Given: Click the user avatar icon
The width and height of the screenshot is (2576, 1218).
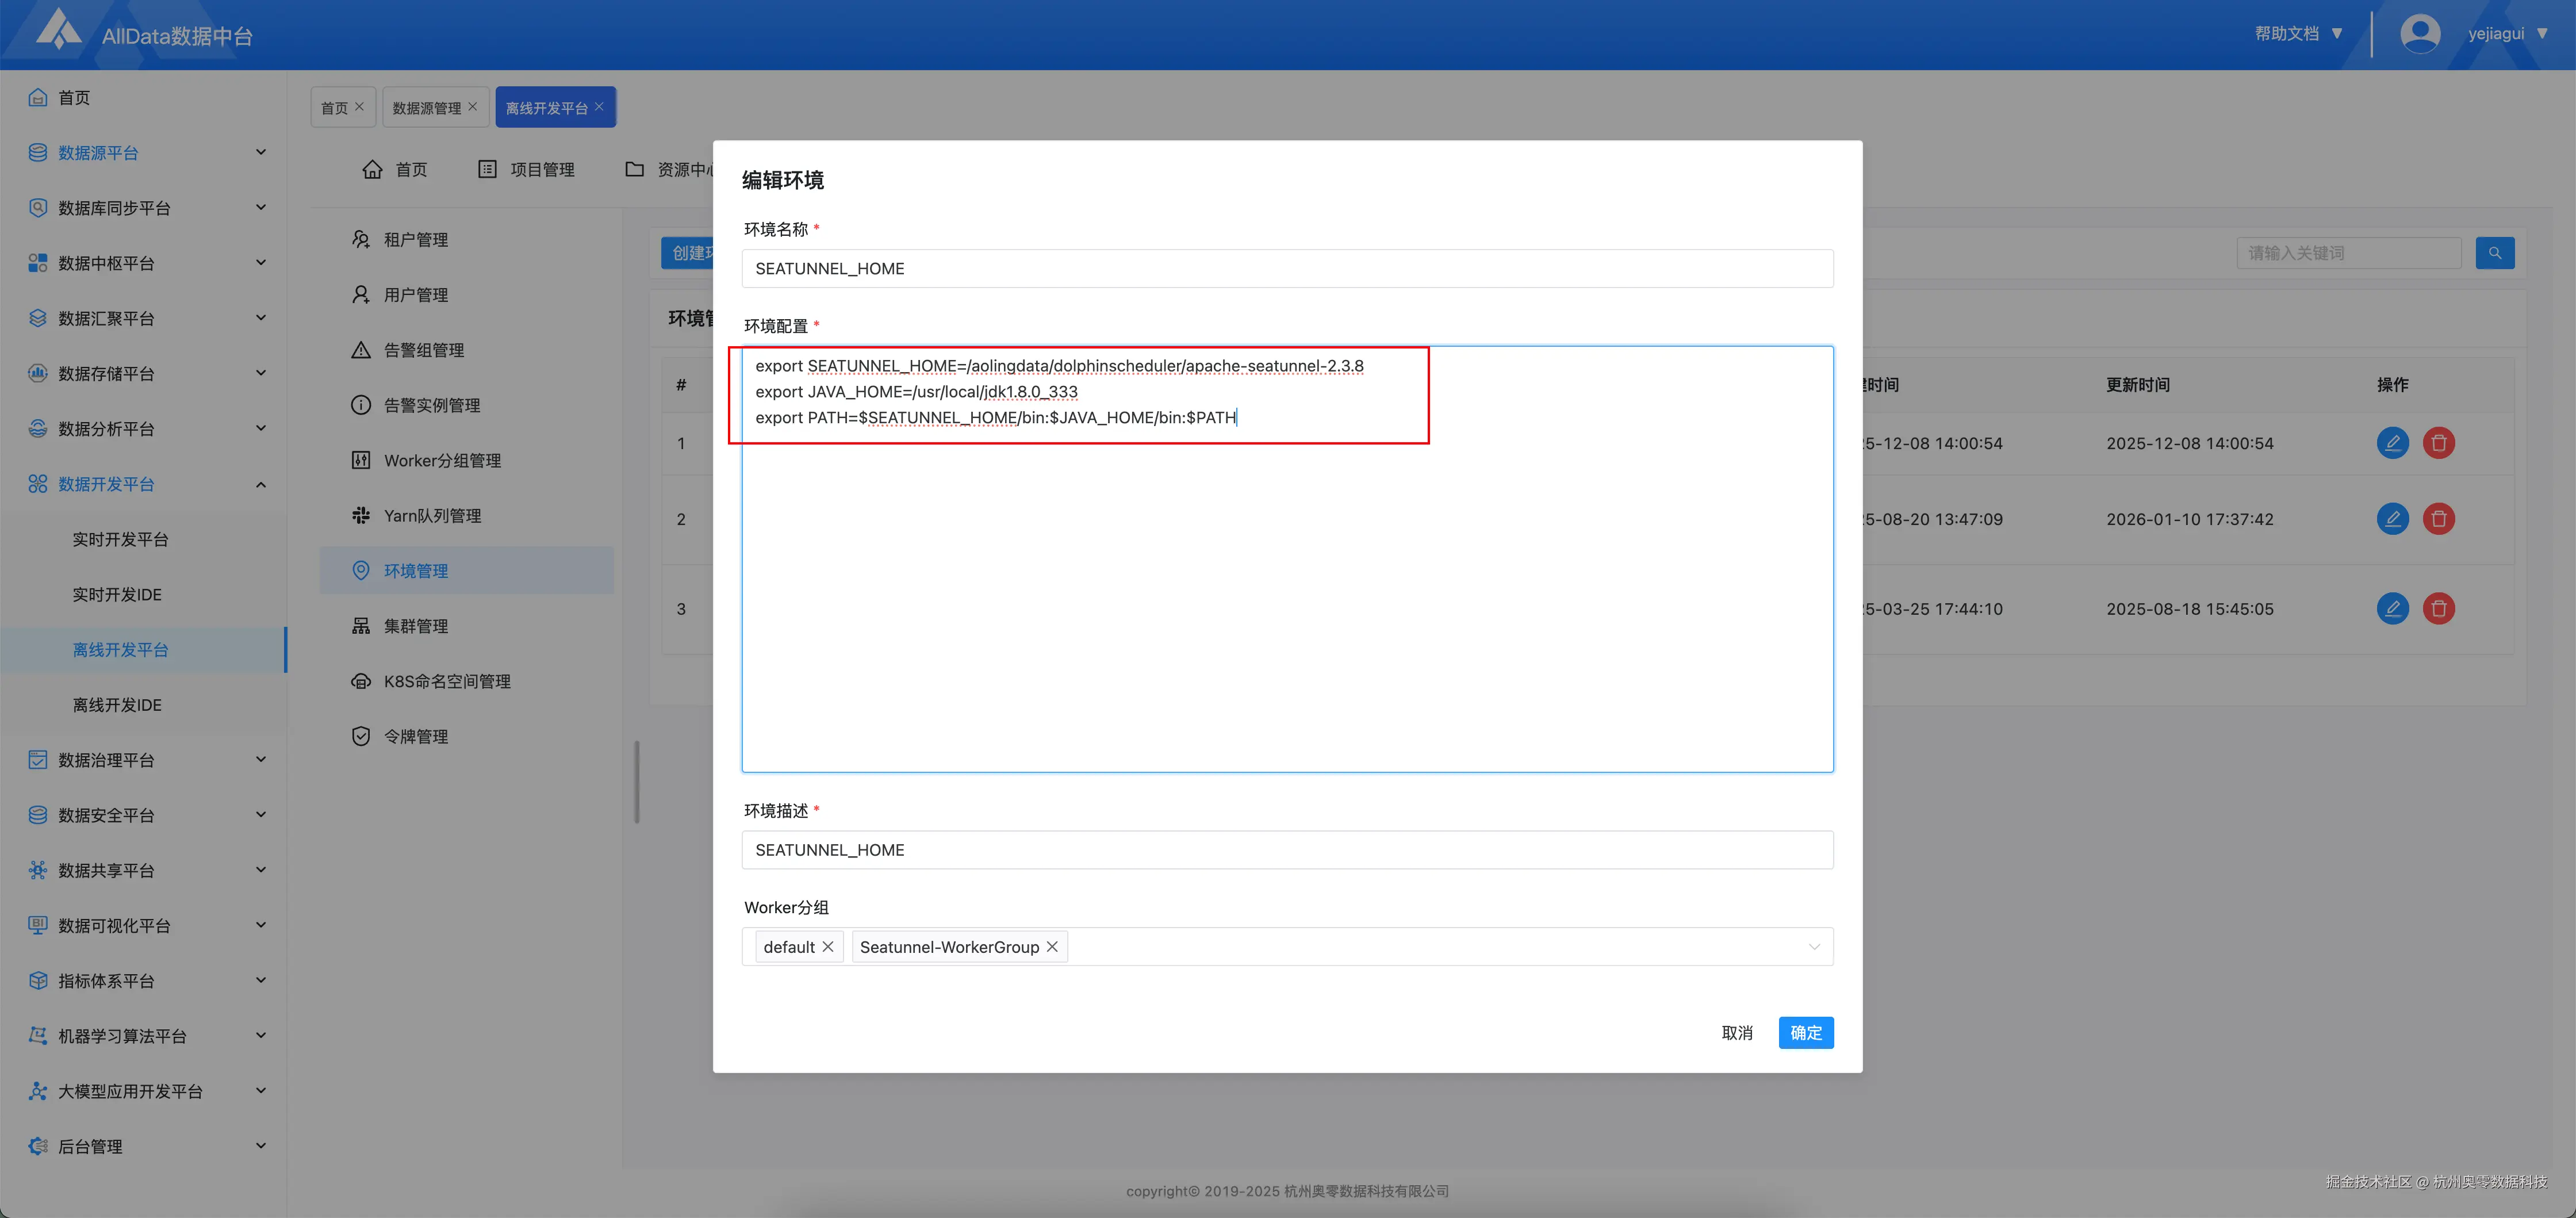Looking at the screenshot, I should (2419, 34).
